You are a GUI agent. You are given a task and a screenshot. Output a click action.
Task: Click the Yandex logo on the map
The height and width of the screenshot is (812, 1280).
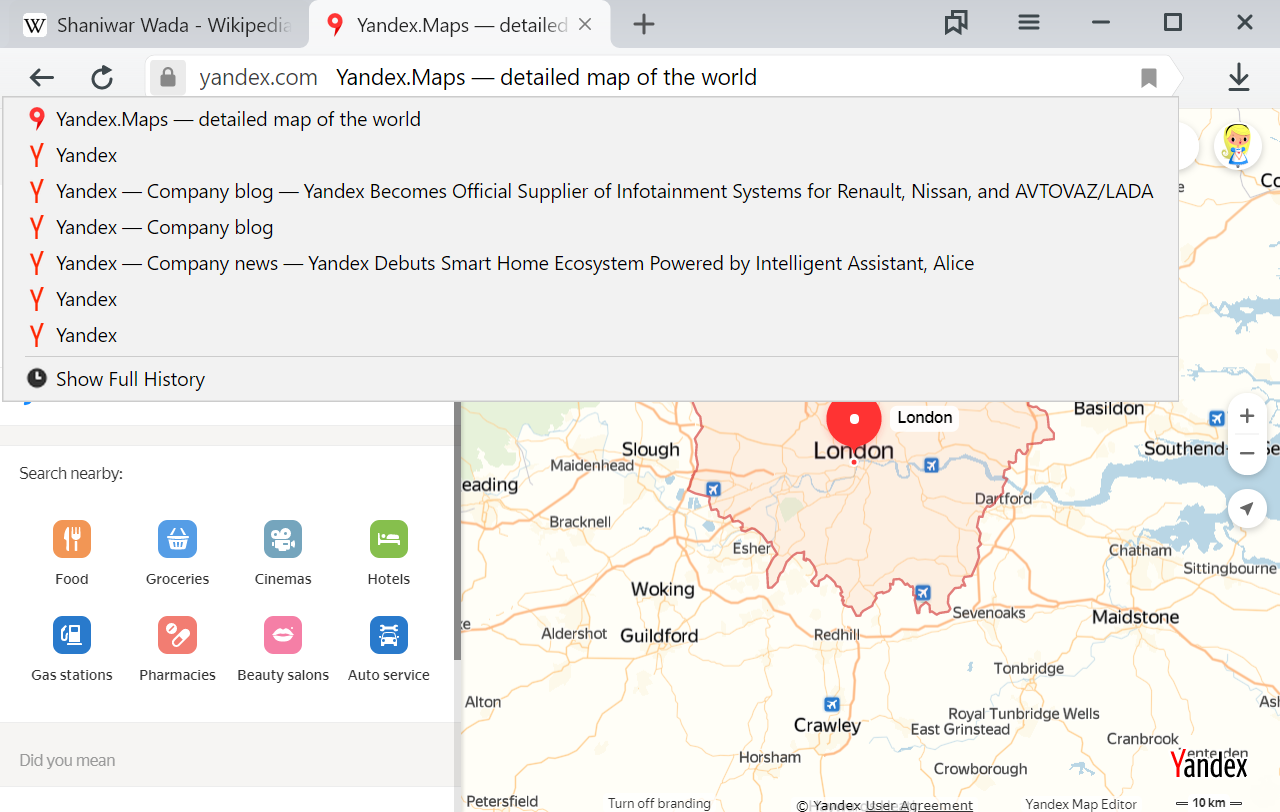[x=1209, y=765]
